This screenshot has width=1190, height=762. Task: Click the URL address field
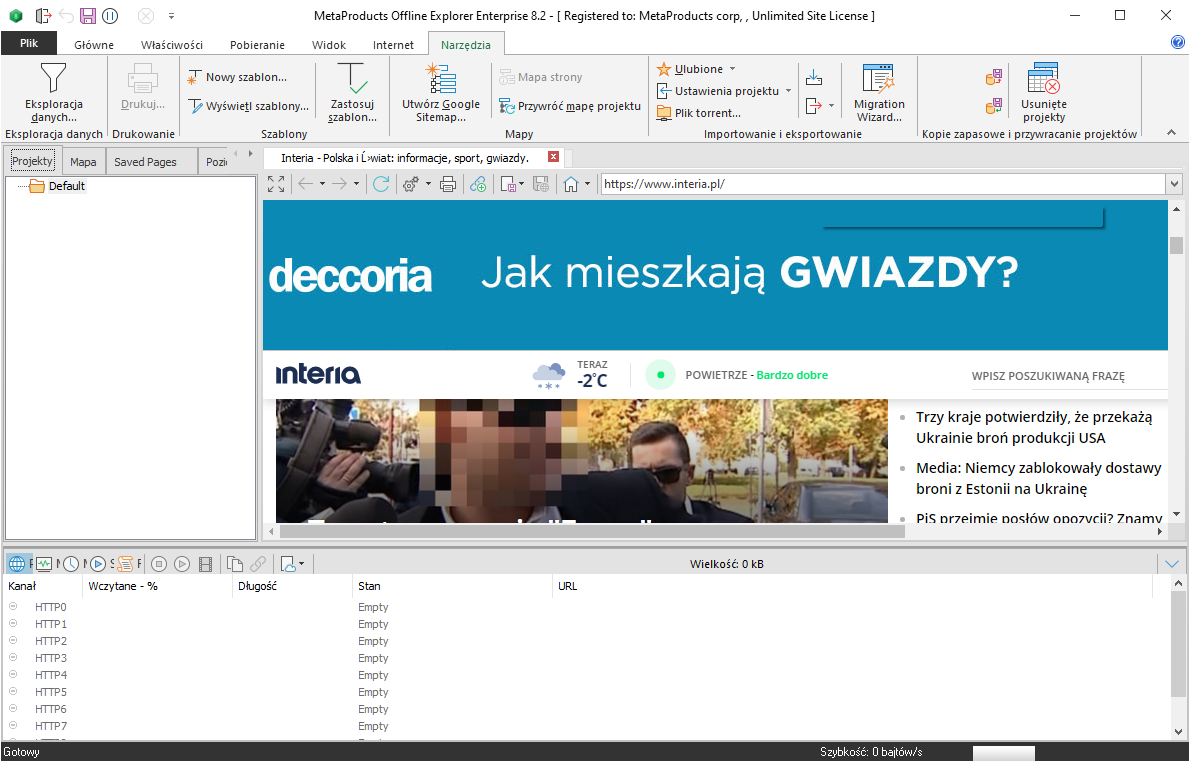coord(883,184)
